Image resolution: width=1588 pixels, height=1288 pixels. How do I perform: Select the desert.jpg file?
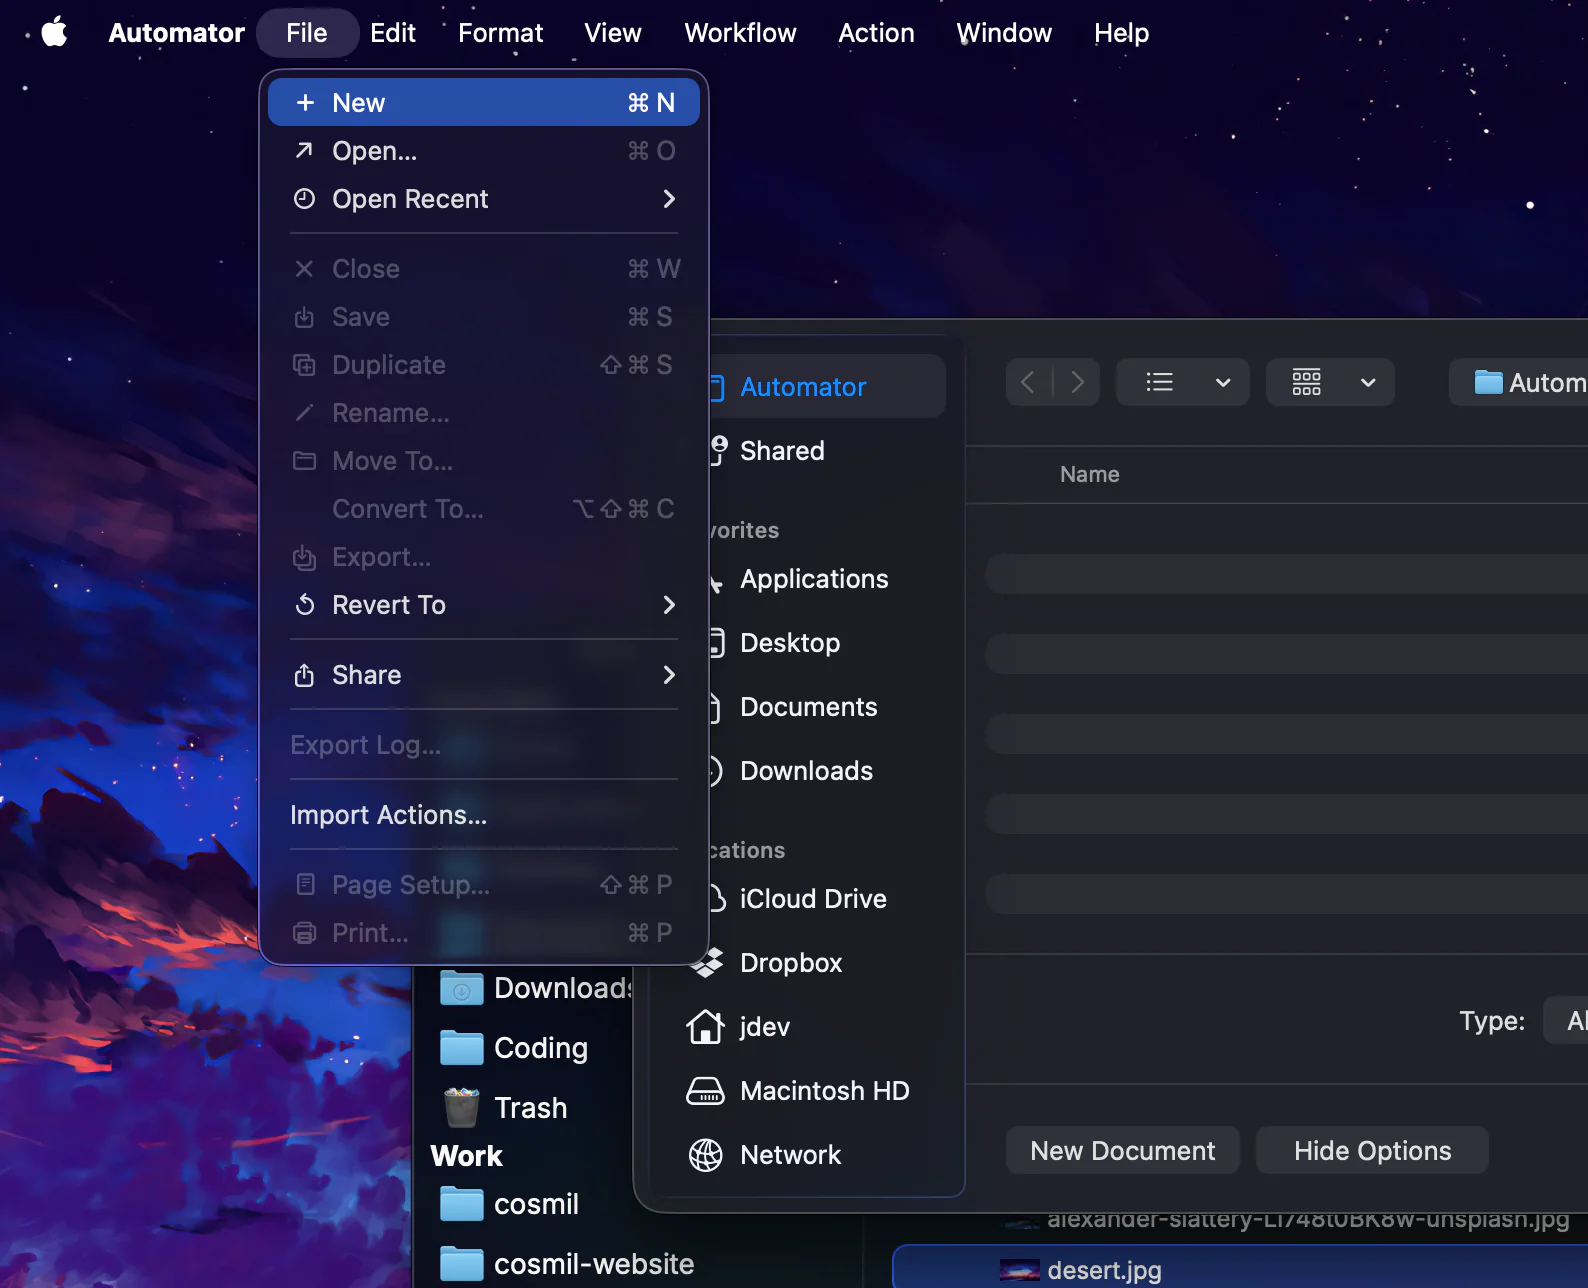(x=1240, y=1268)
